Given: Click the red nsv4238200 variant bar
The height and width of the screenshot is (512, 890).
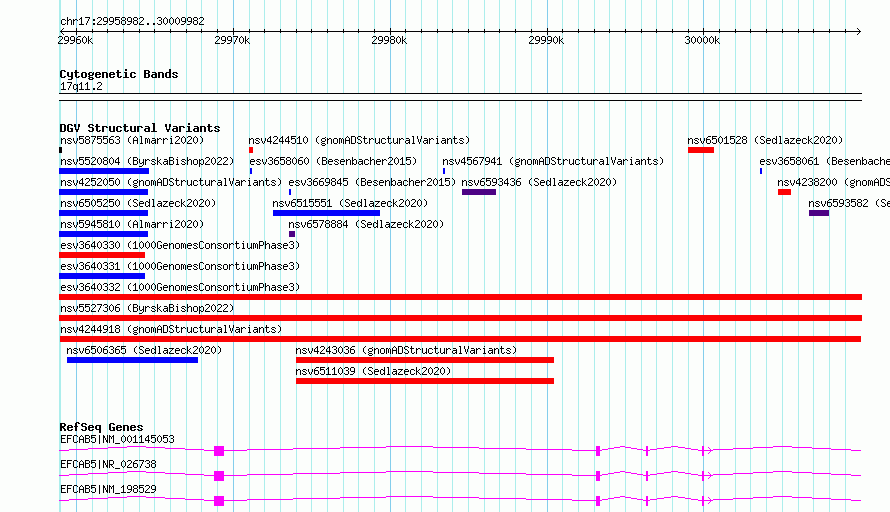Looking at the screenshot, I should click(x=784, y=192).
